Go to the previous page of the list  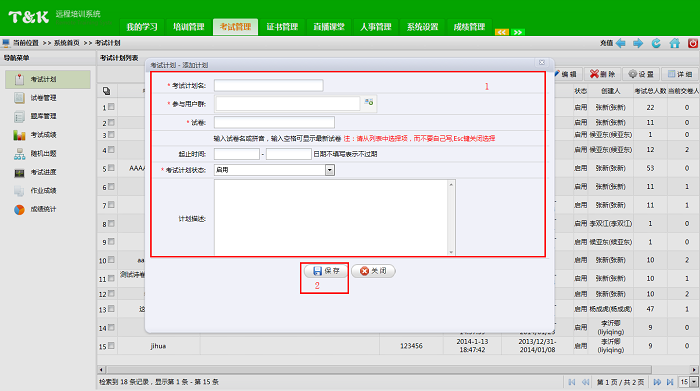(586, 382)
